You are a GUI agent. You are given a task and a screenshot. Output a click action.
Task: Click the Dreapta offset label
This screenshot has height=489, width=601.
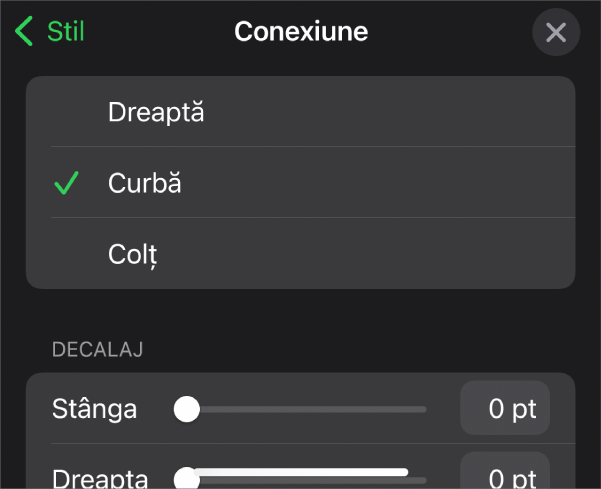point(100,478)
